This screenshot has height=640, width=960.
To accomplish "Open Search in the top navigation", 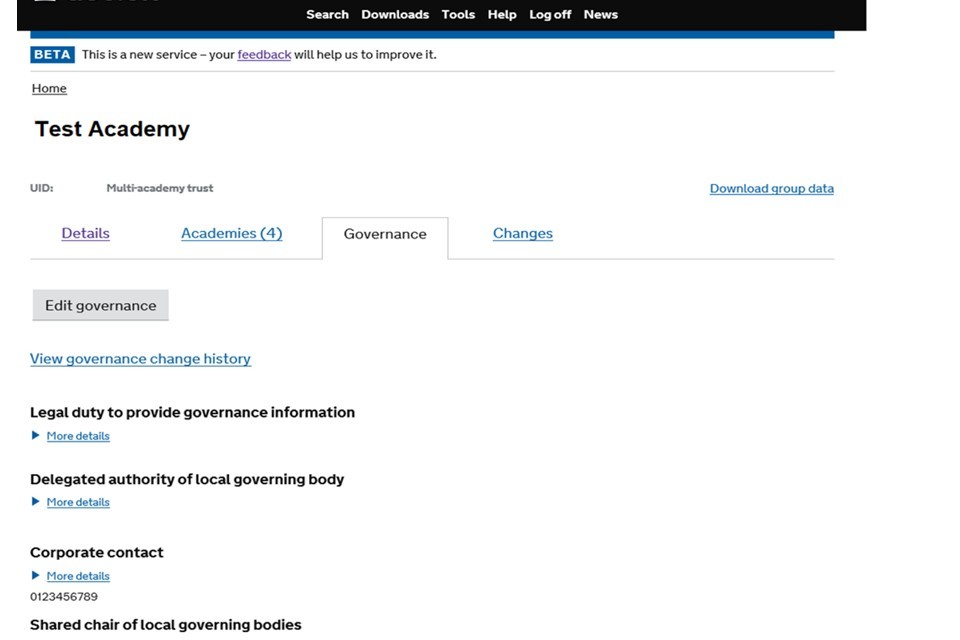I will [327, 15].
